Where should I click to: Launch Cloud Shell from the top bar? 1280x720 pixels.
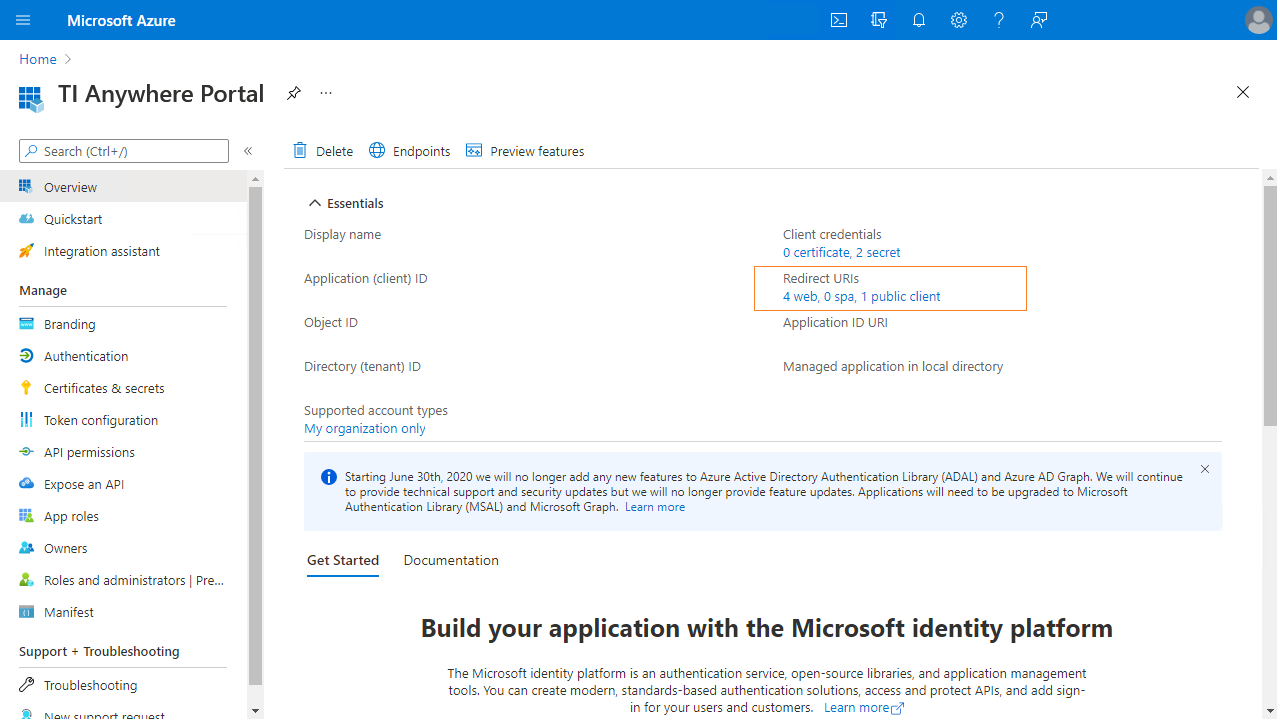click(x=840, y=20)
